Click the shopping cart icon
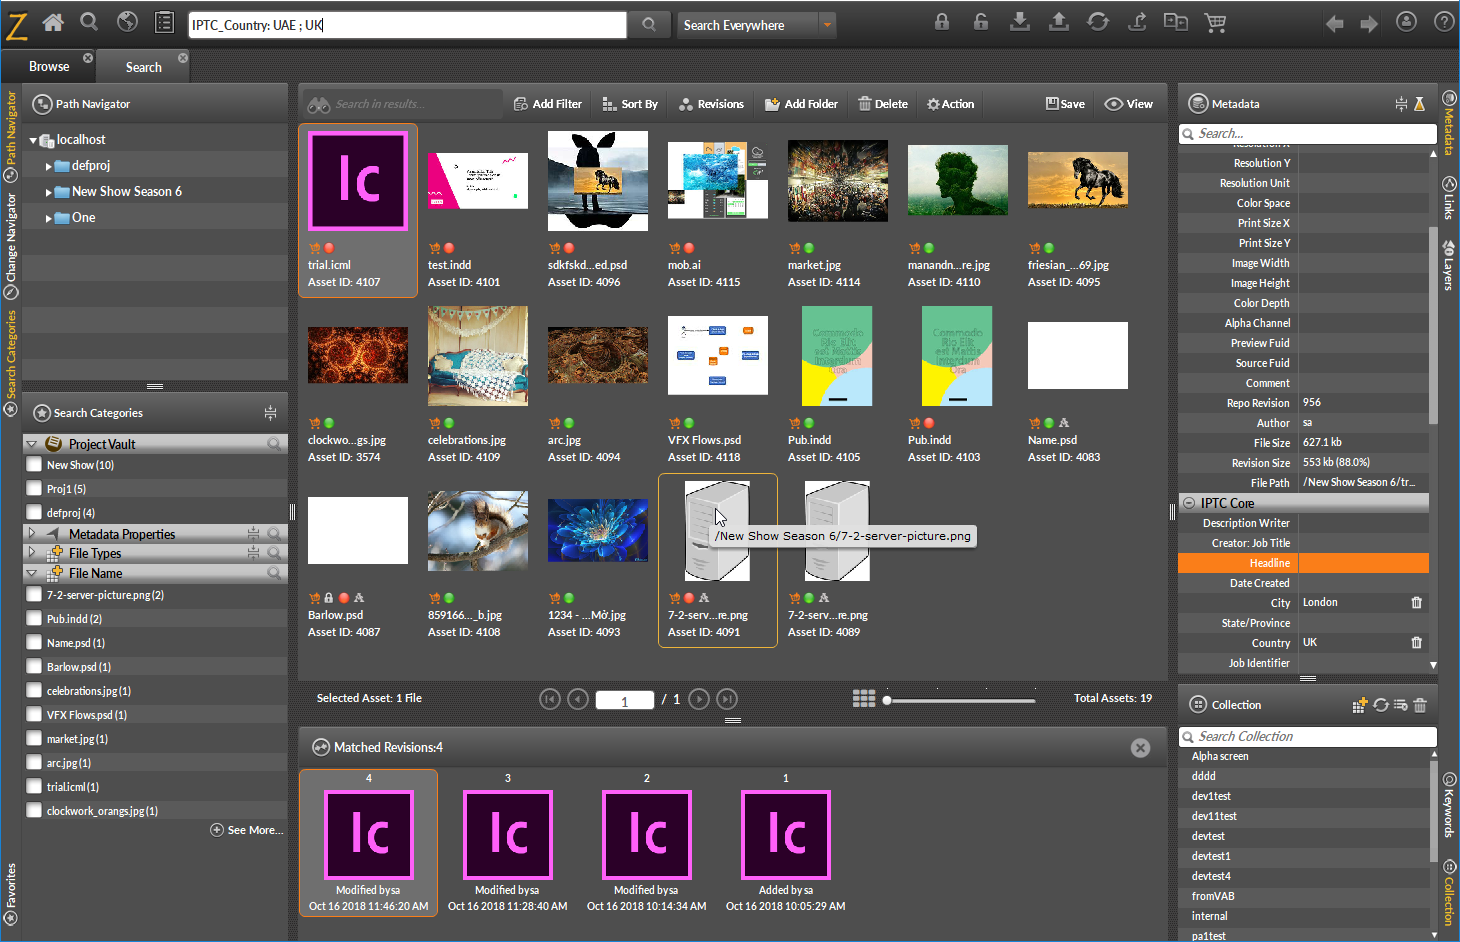The height and width of the screenshot is (942, 1460). (1215, 22)
